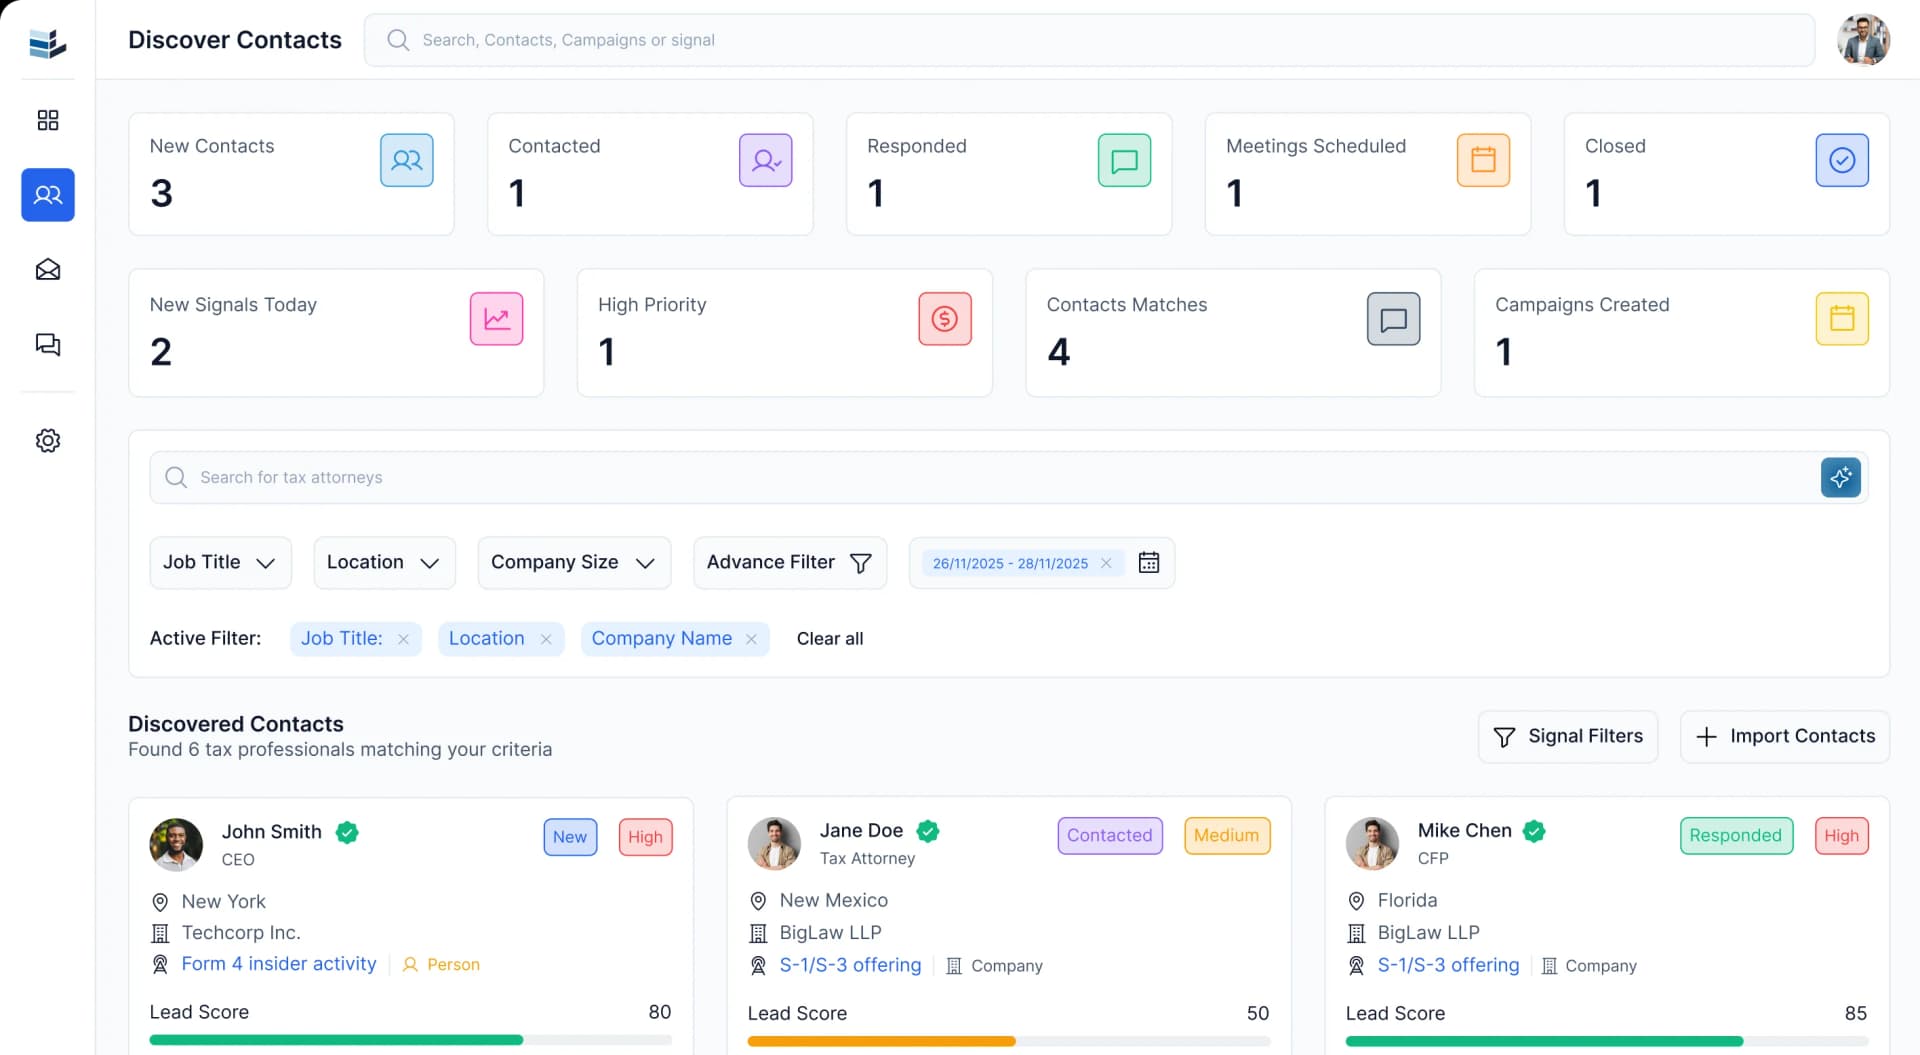Click Mike Chen's verified badge
This screenshot has width=1920, height=1055.
click(1534, 831)
